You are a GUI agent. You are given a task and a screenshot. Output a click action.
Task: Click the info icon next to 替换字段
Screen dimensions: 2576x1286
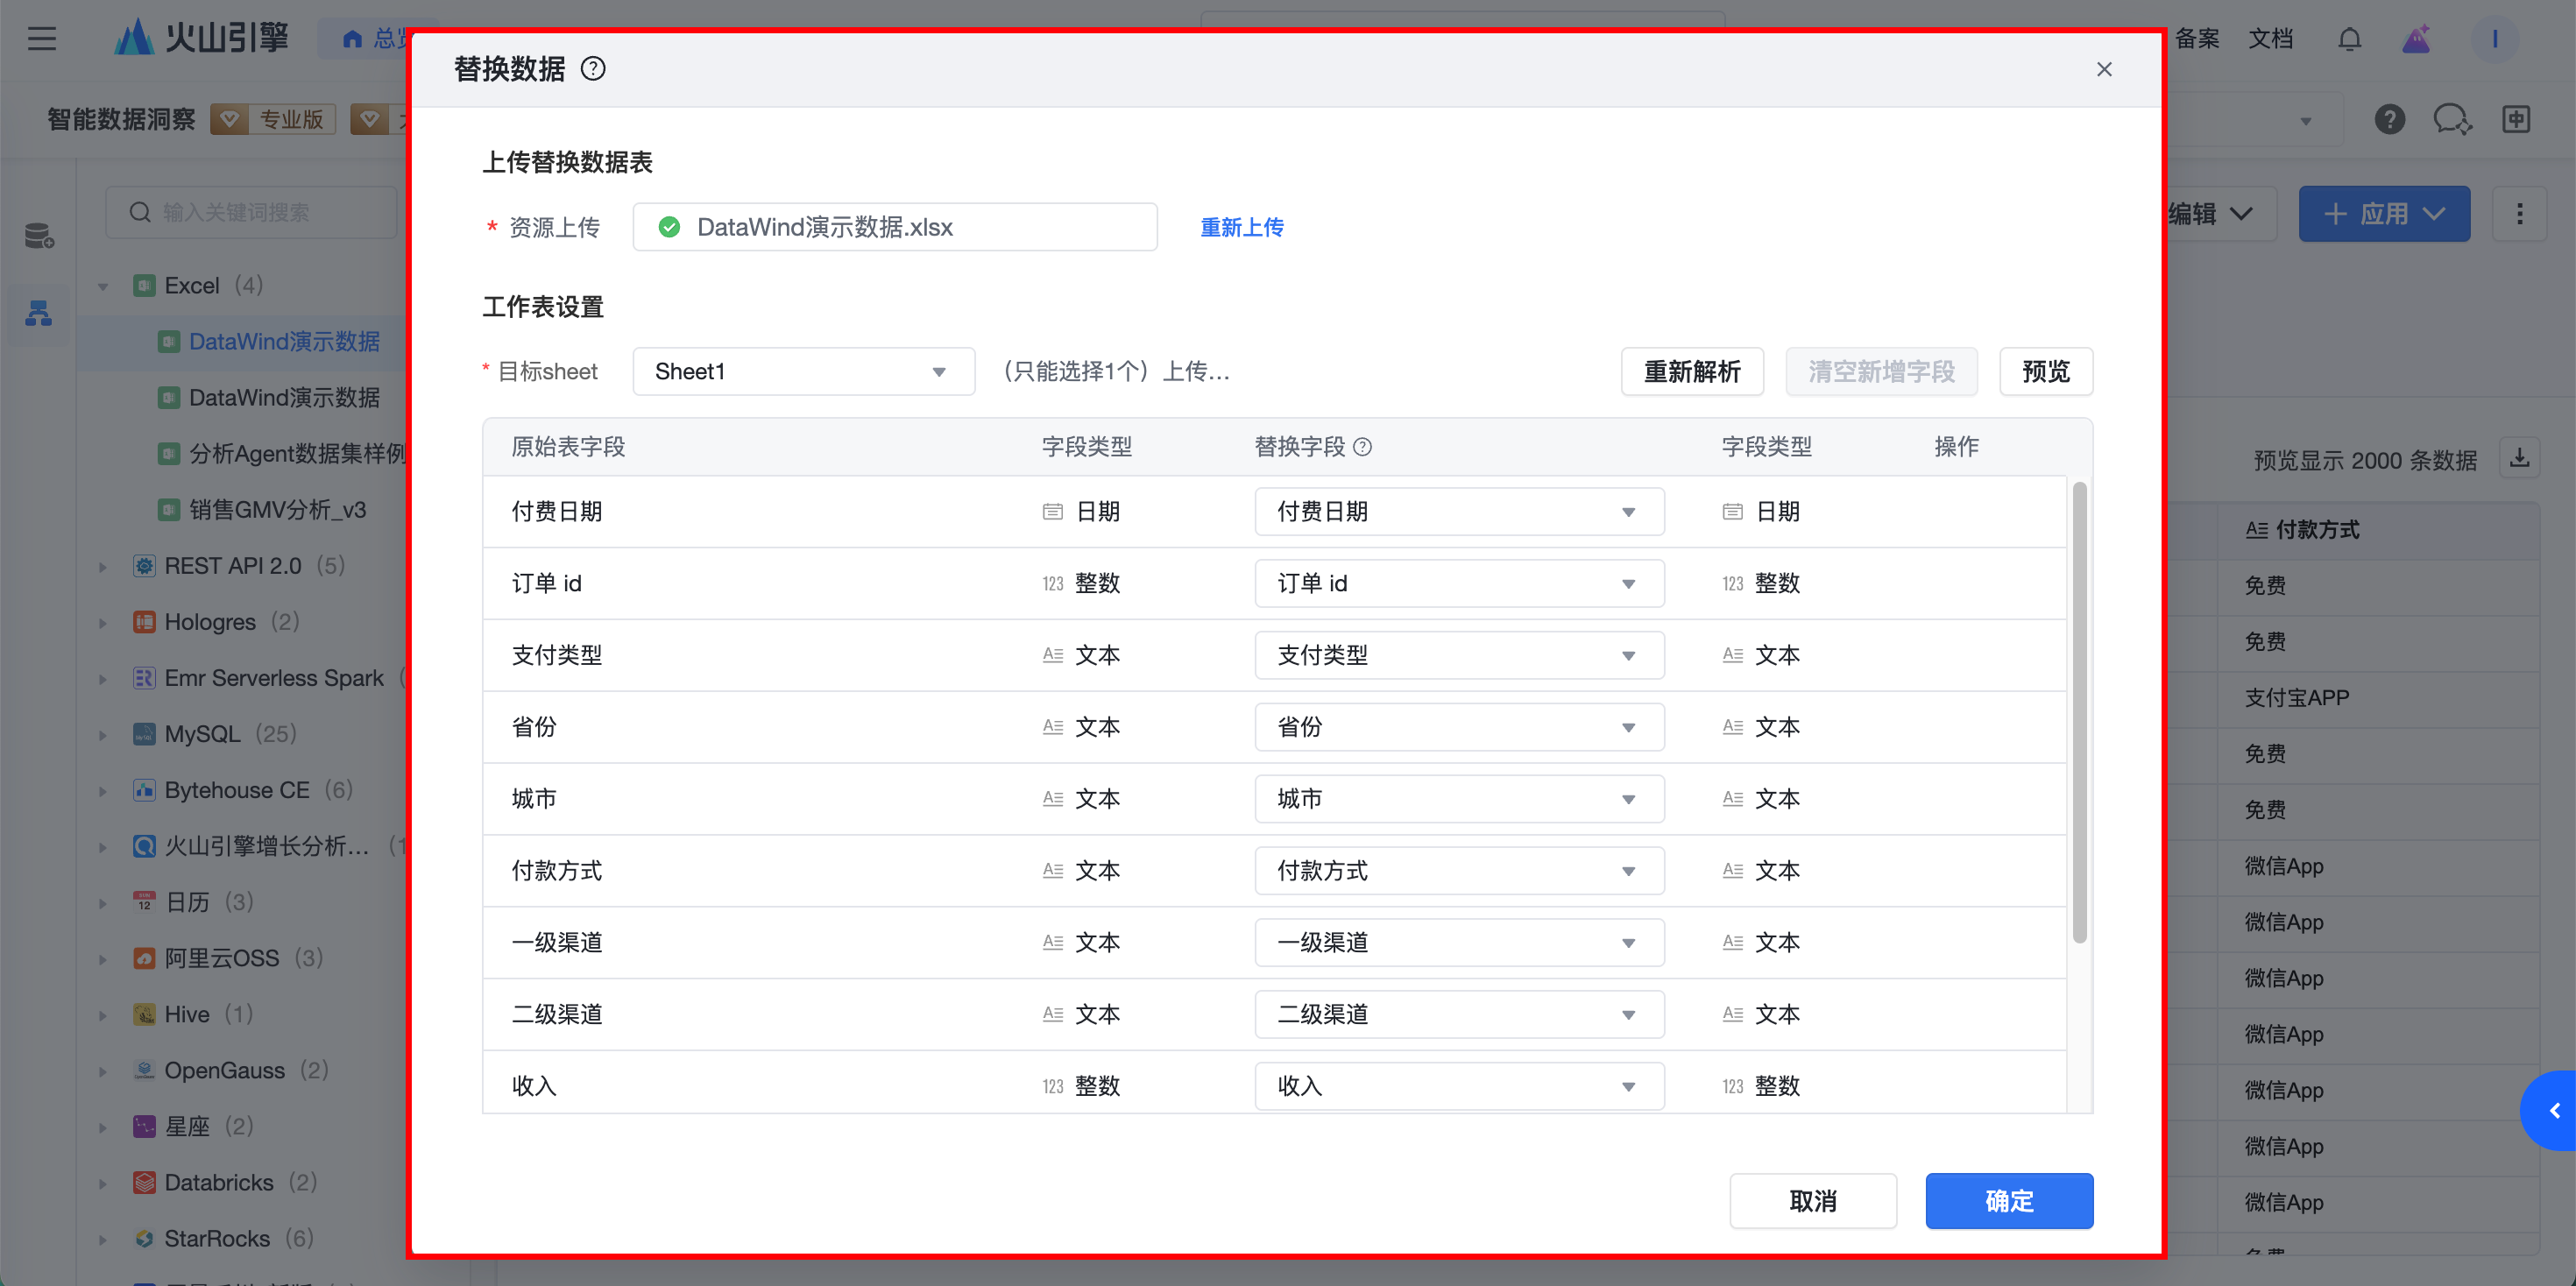click(1362, 447)
